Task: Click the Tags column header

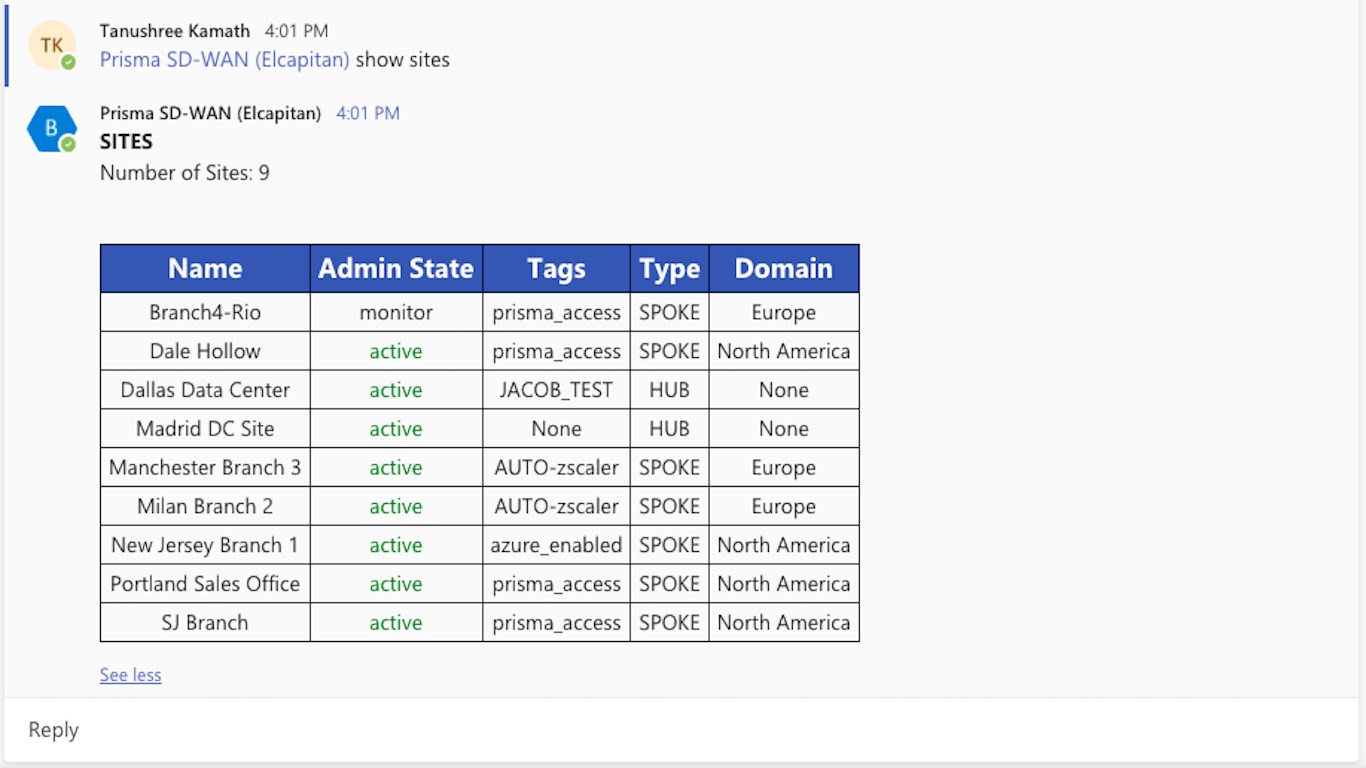Action: pos(556,269)
